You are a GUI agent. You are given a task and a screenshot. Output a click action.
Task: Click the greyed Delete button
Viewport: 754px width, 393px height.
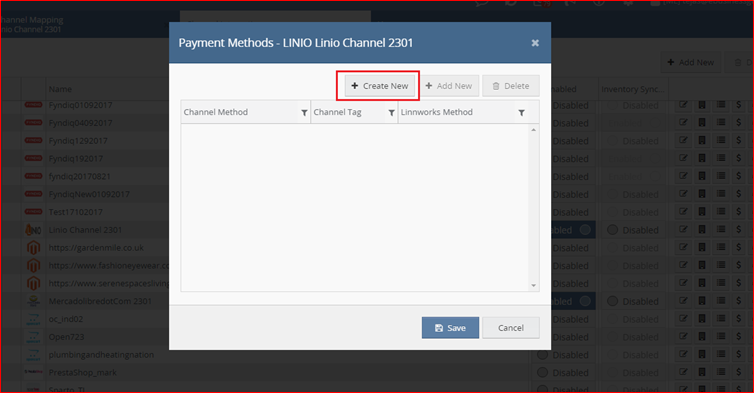511,86
